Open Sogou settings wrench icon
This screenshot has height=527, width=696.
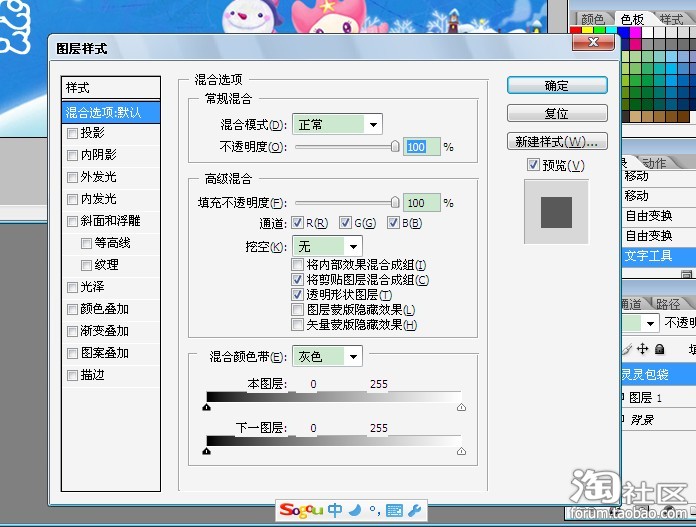coord(415,511)
